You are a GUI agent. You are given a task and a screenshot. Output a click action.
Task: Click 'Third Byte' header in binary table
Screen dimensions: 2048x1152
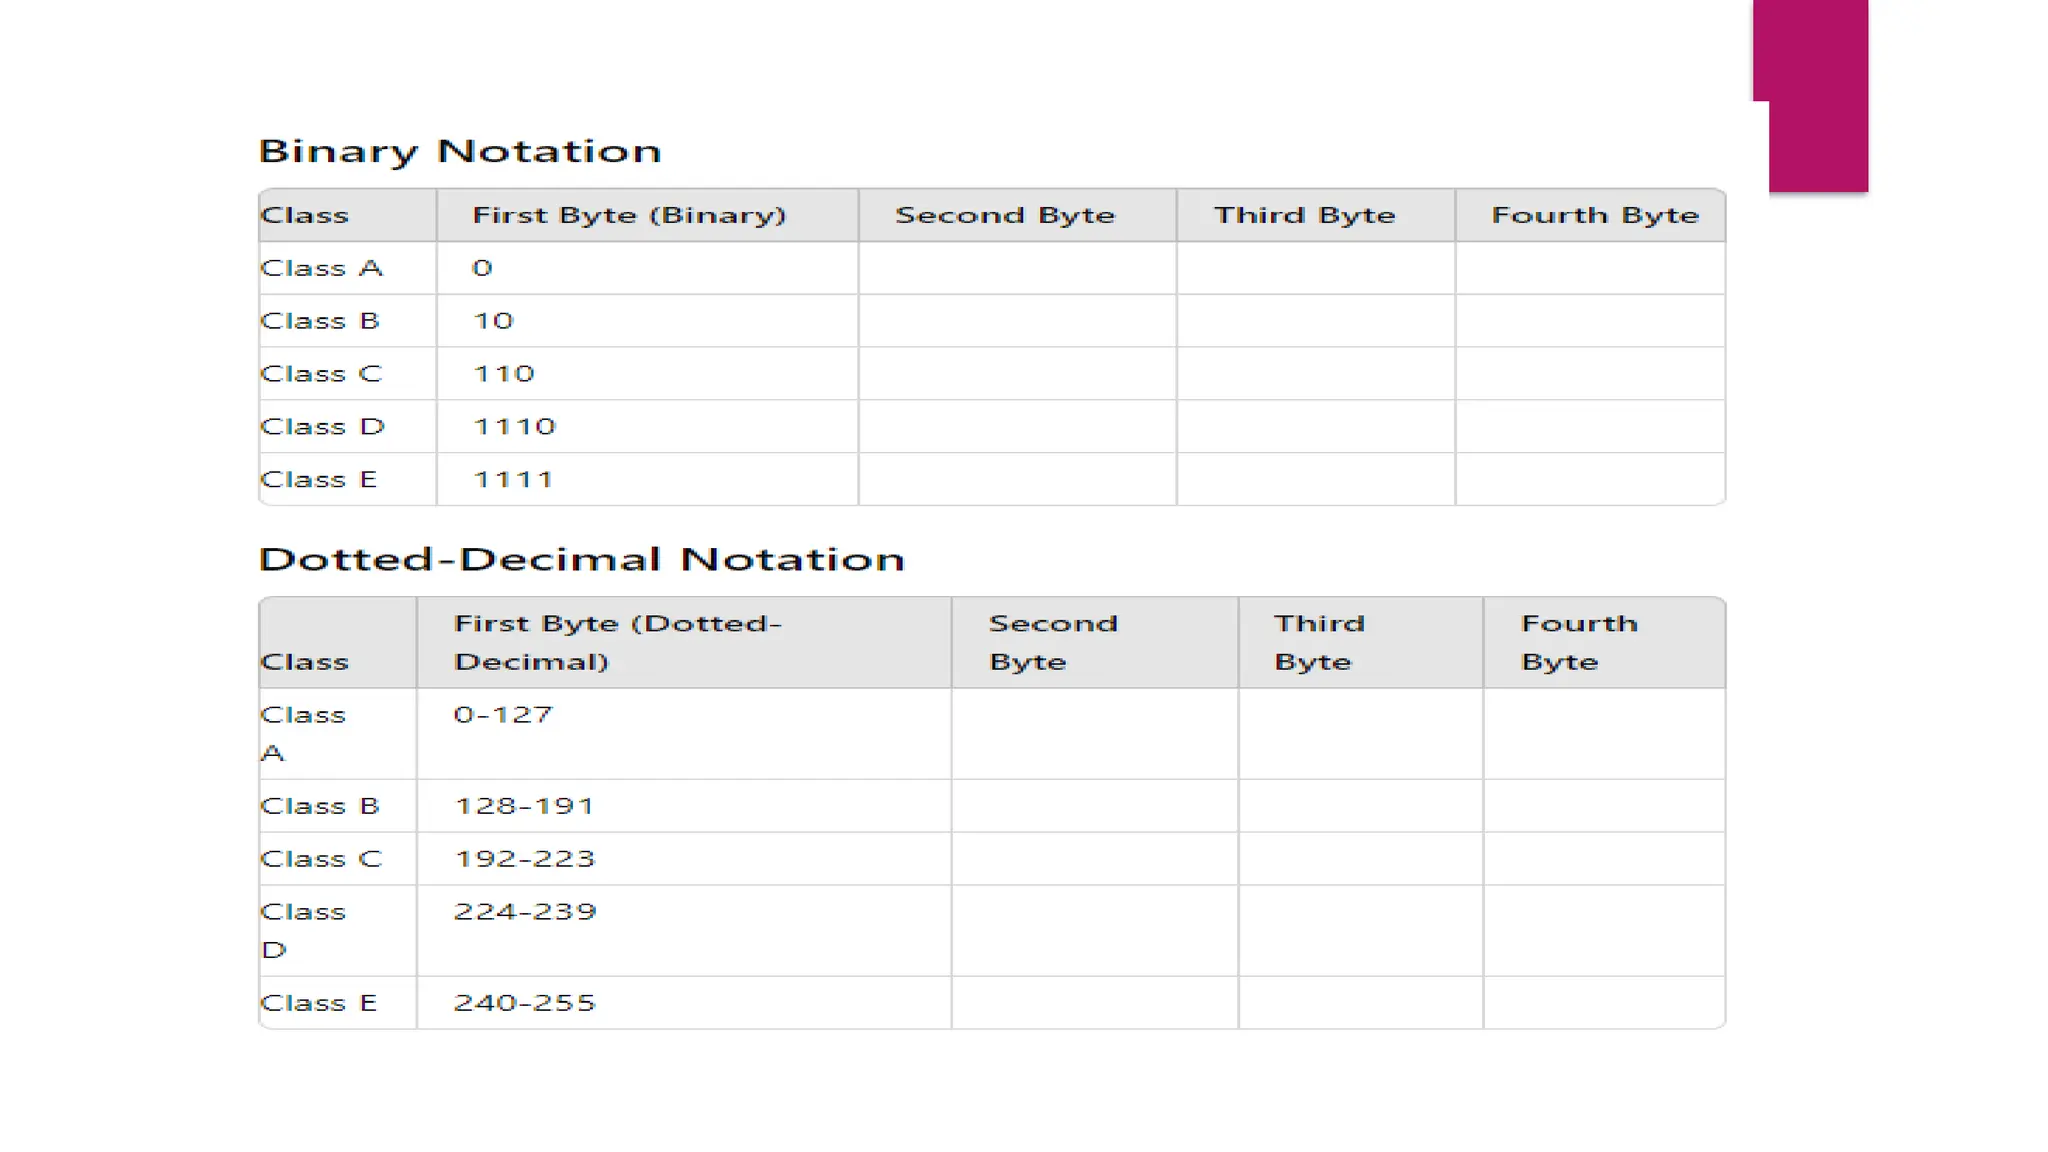coord(1304,215)
